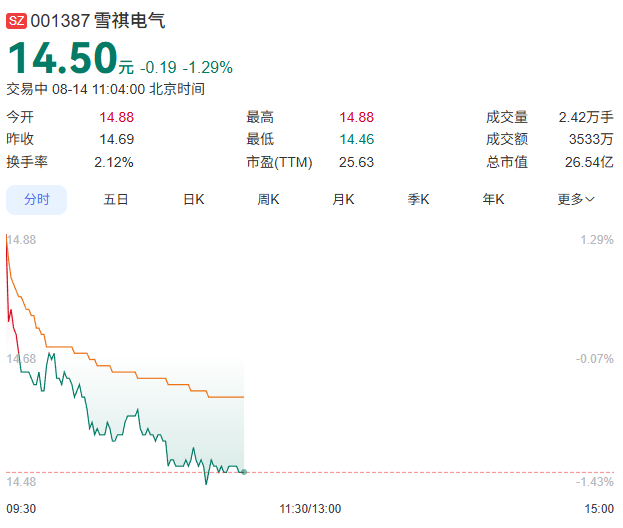Select the 季K quarterly chart tab
The width and height of the screenshot is (623, 528).
(x=418, y=199)
